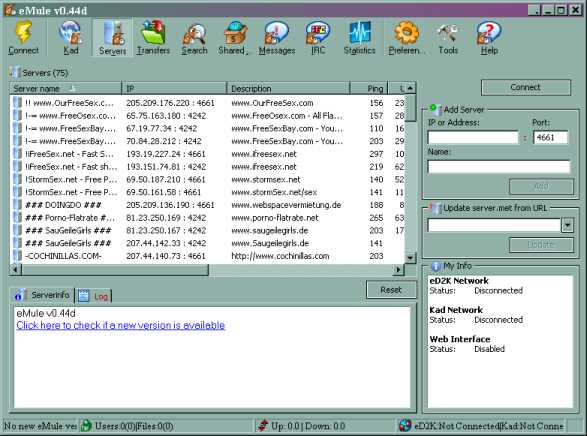The width and height of the screenshot is (587, 436).
Task: Select the !iFreeSex.net 193.19.227.24 row
Action: coord(208,154)
